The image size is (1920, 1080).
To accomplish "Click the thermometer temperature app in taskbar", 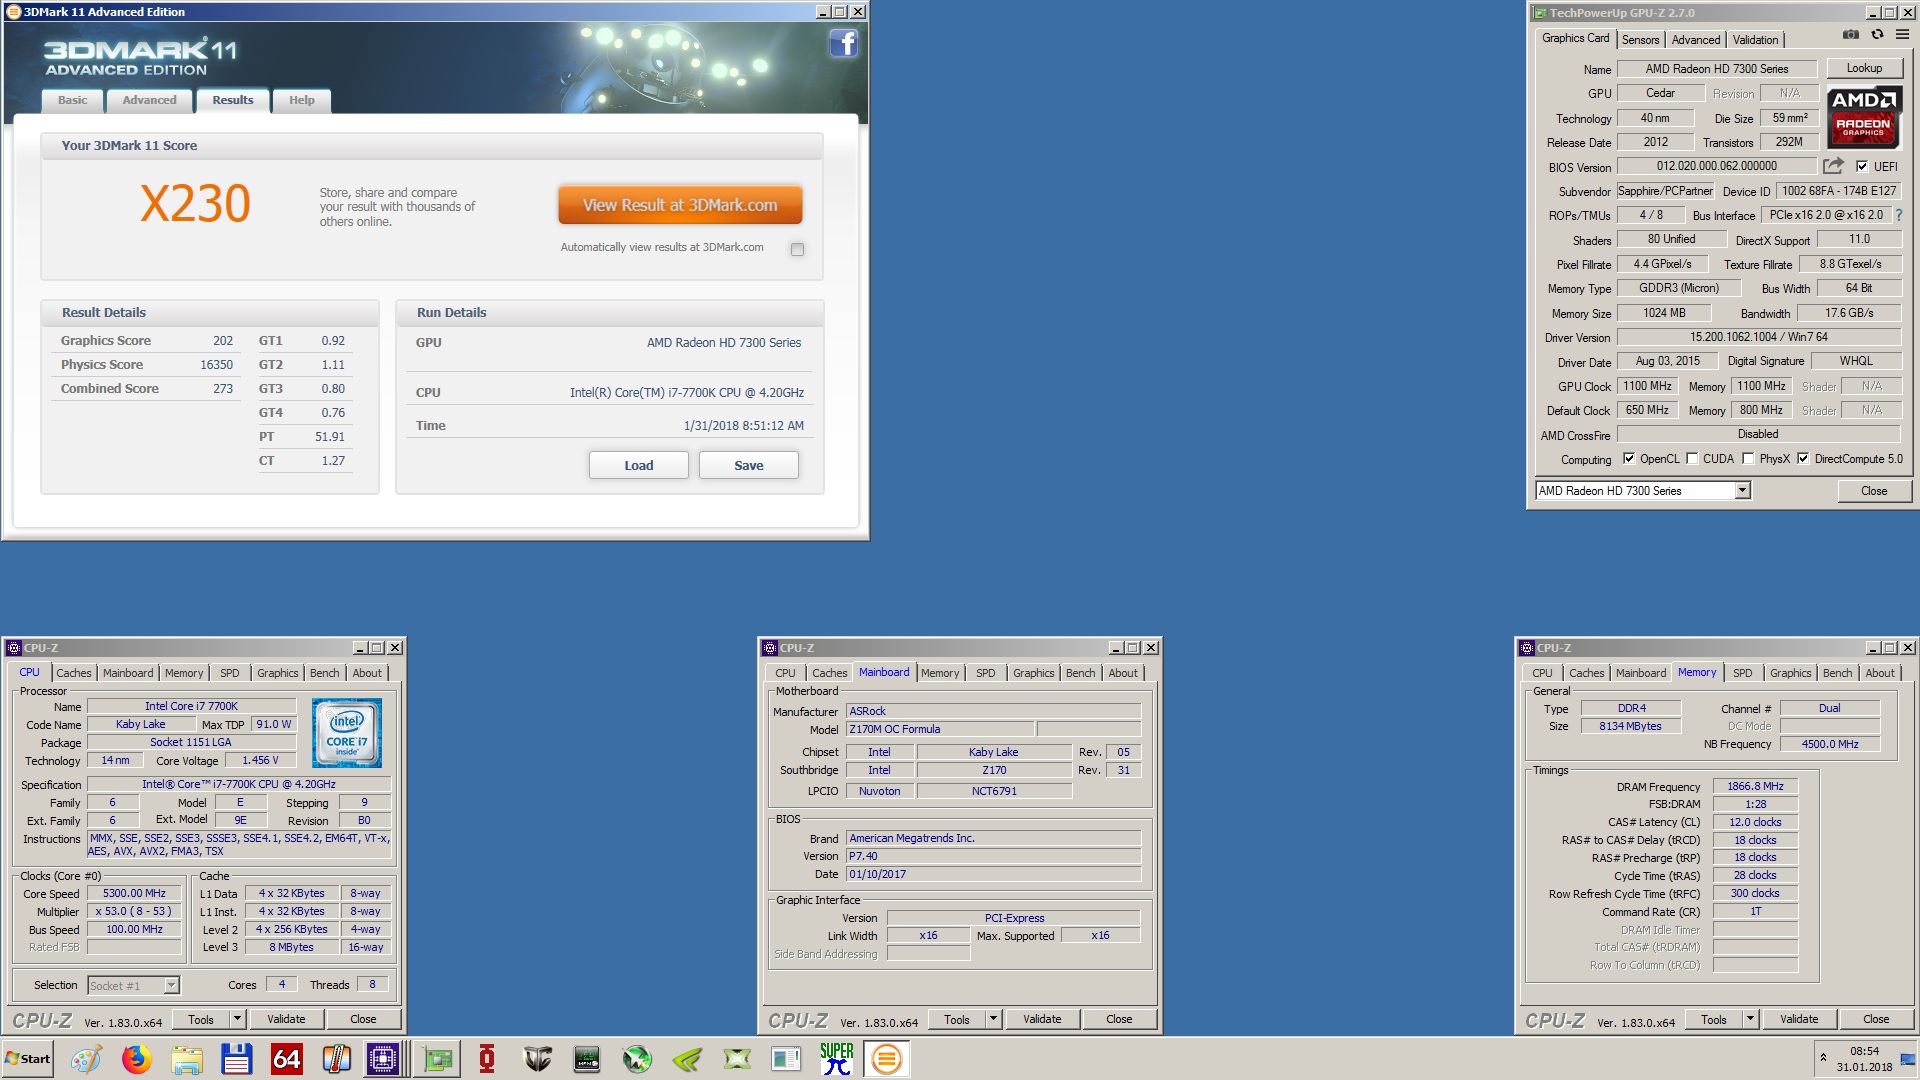I will [336, 1059].
